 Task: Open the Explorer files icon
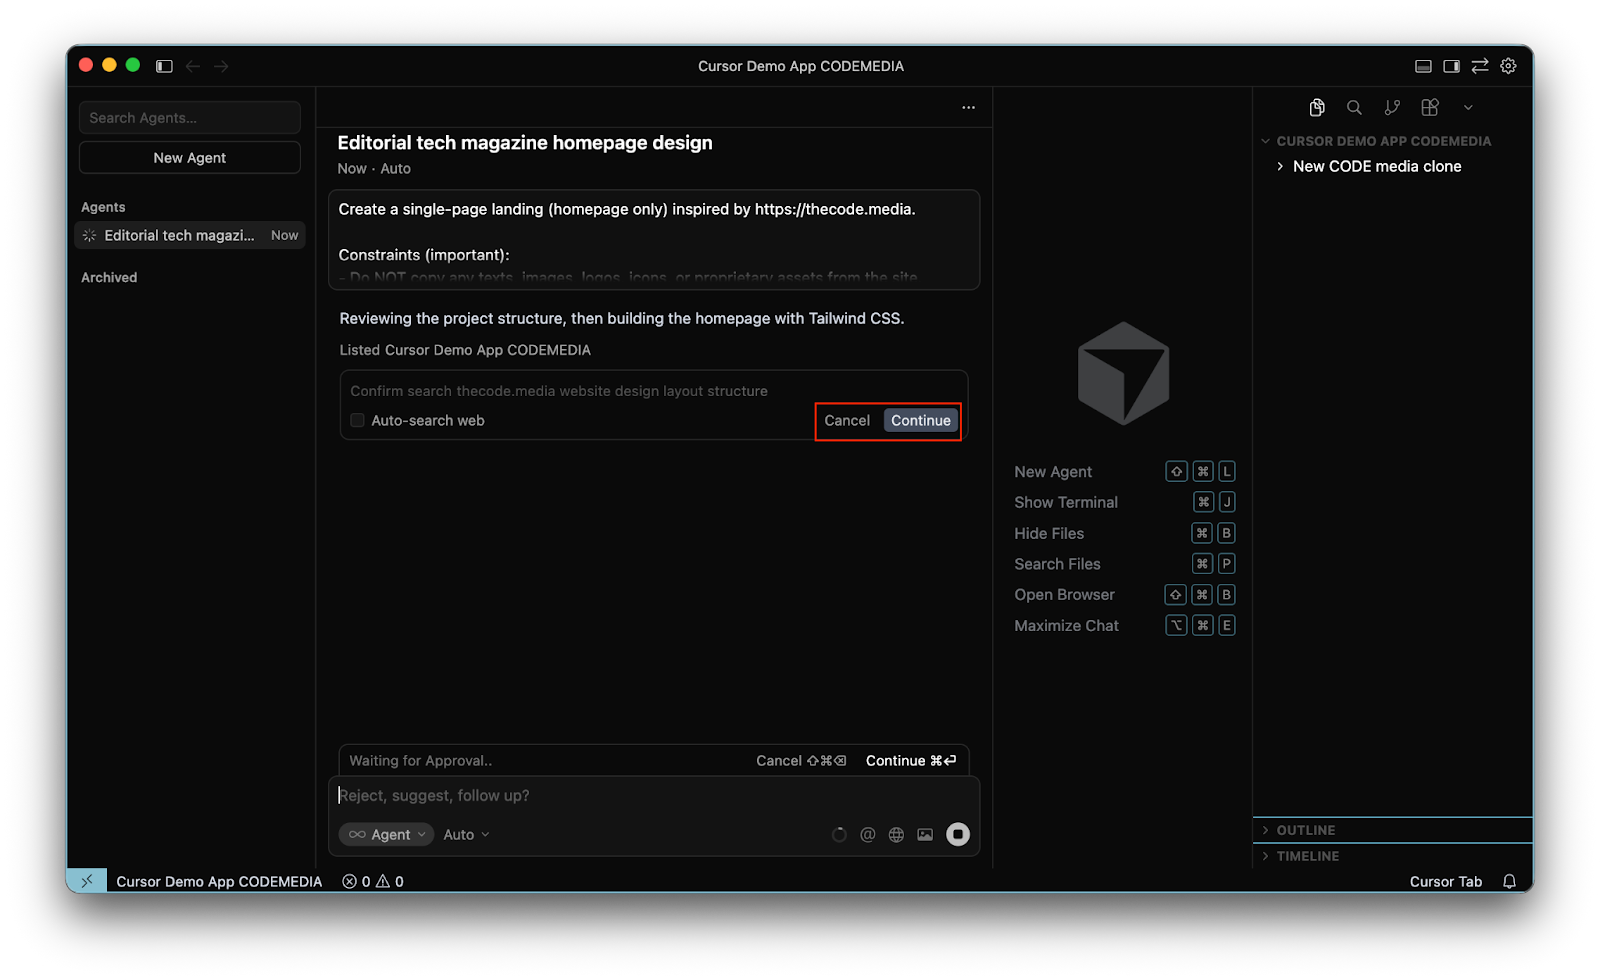[1317, 107]
